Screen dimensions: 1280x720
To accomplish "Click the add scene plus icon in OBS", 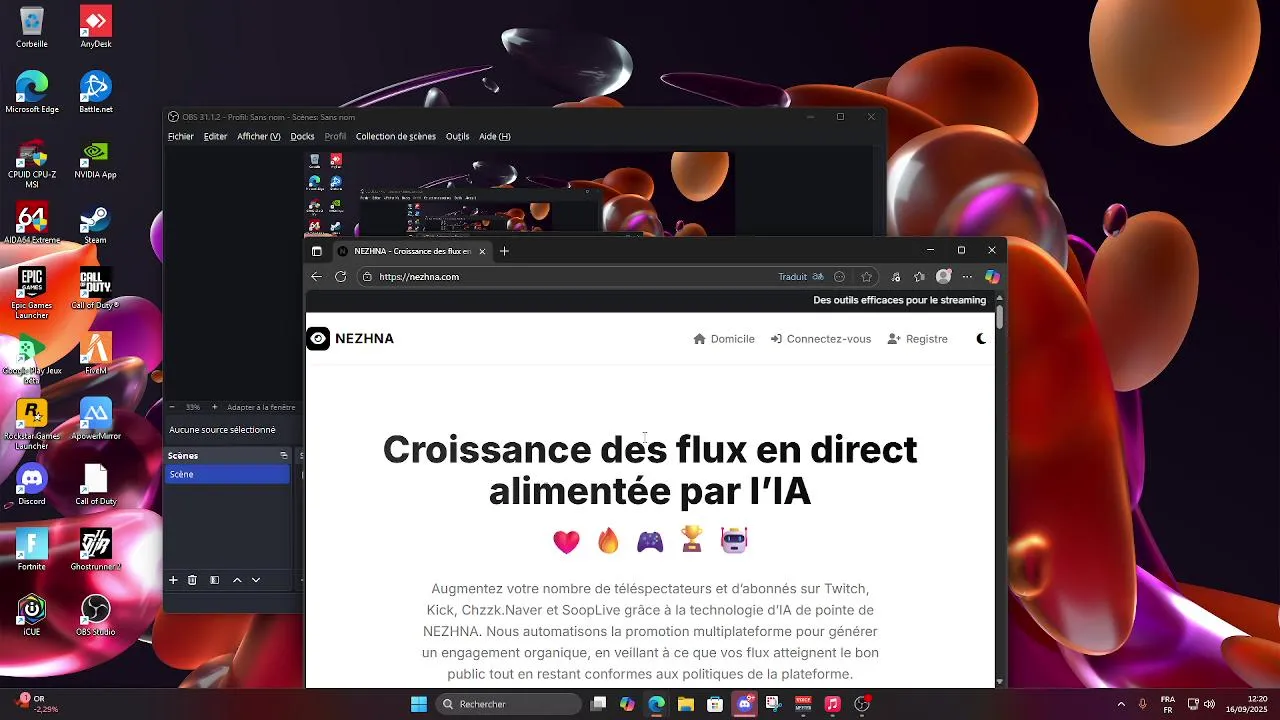I will (x=173, y=580).
